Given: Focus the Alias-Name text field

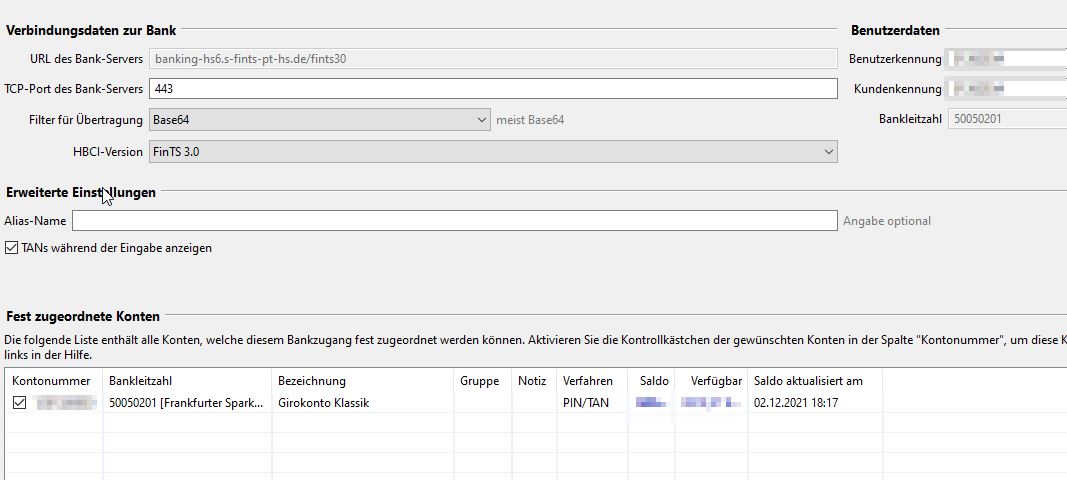Looking at the screenshot, I should [454, 221].
